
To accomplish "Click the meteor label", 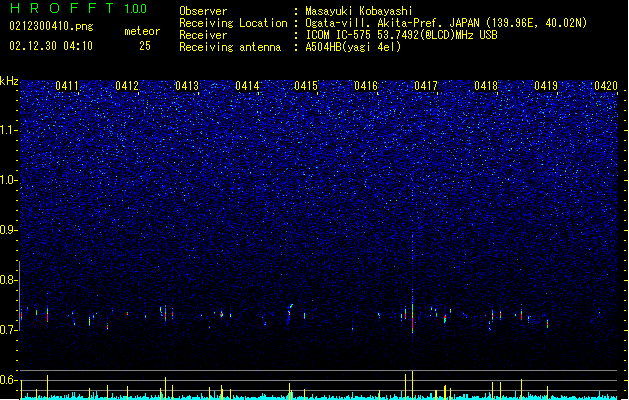I will point(142,31).
